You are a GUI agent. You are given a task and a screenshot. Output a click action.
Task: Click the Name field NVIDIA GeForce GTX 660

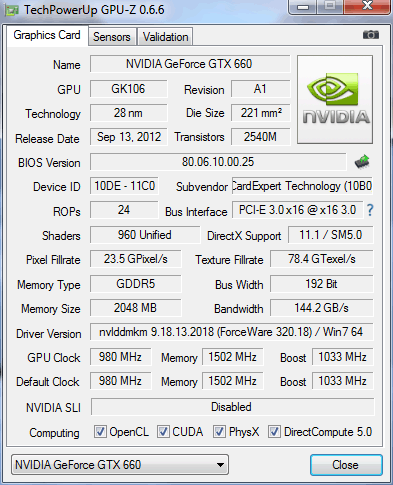pos(190,64)
